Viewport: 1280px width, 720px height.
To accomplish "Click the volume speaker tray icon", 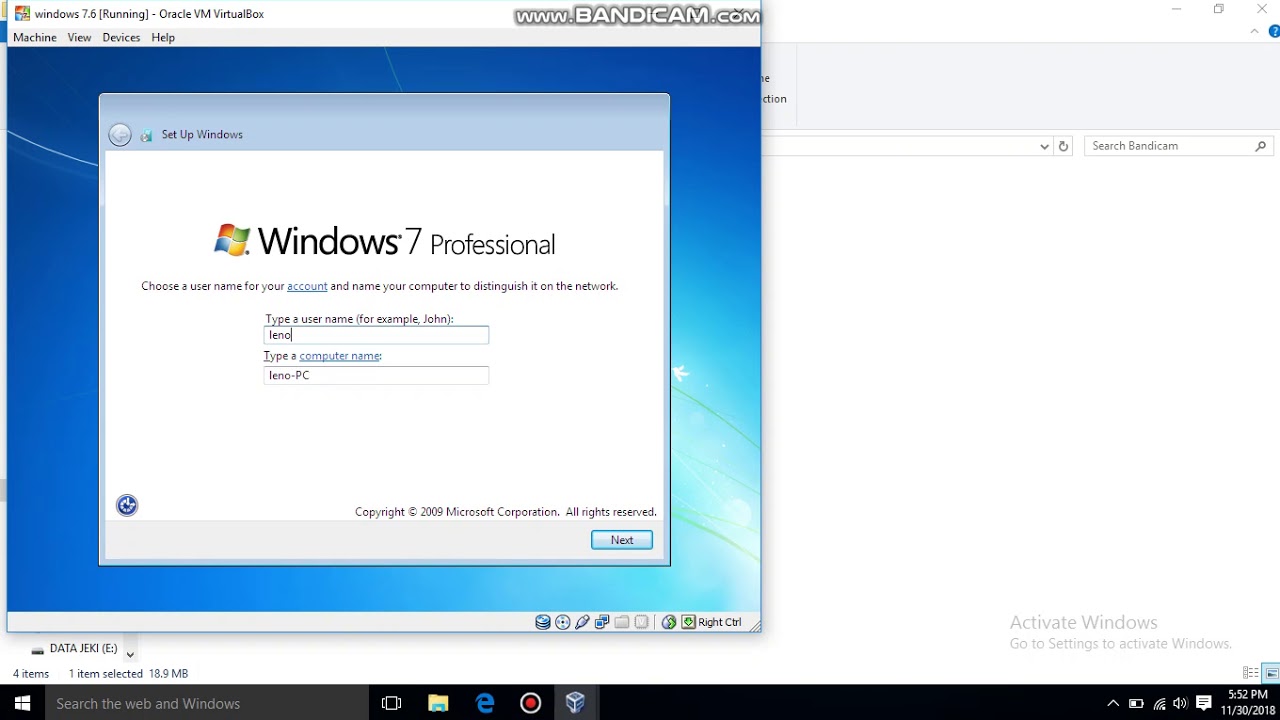I will click(x=1180, y=703).
